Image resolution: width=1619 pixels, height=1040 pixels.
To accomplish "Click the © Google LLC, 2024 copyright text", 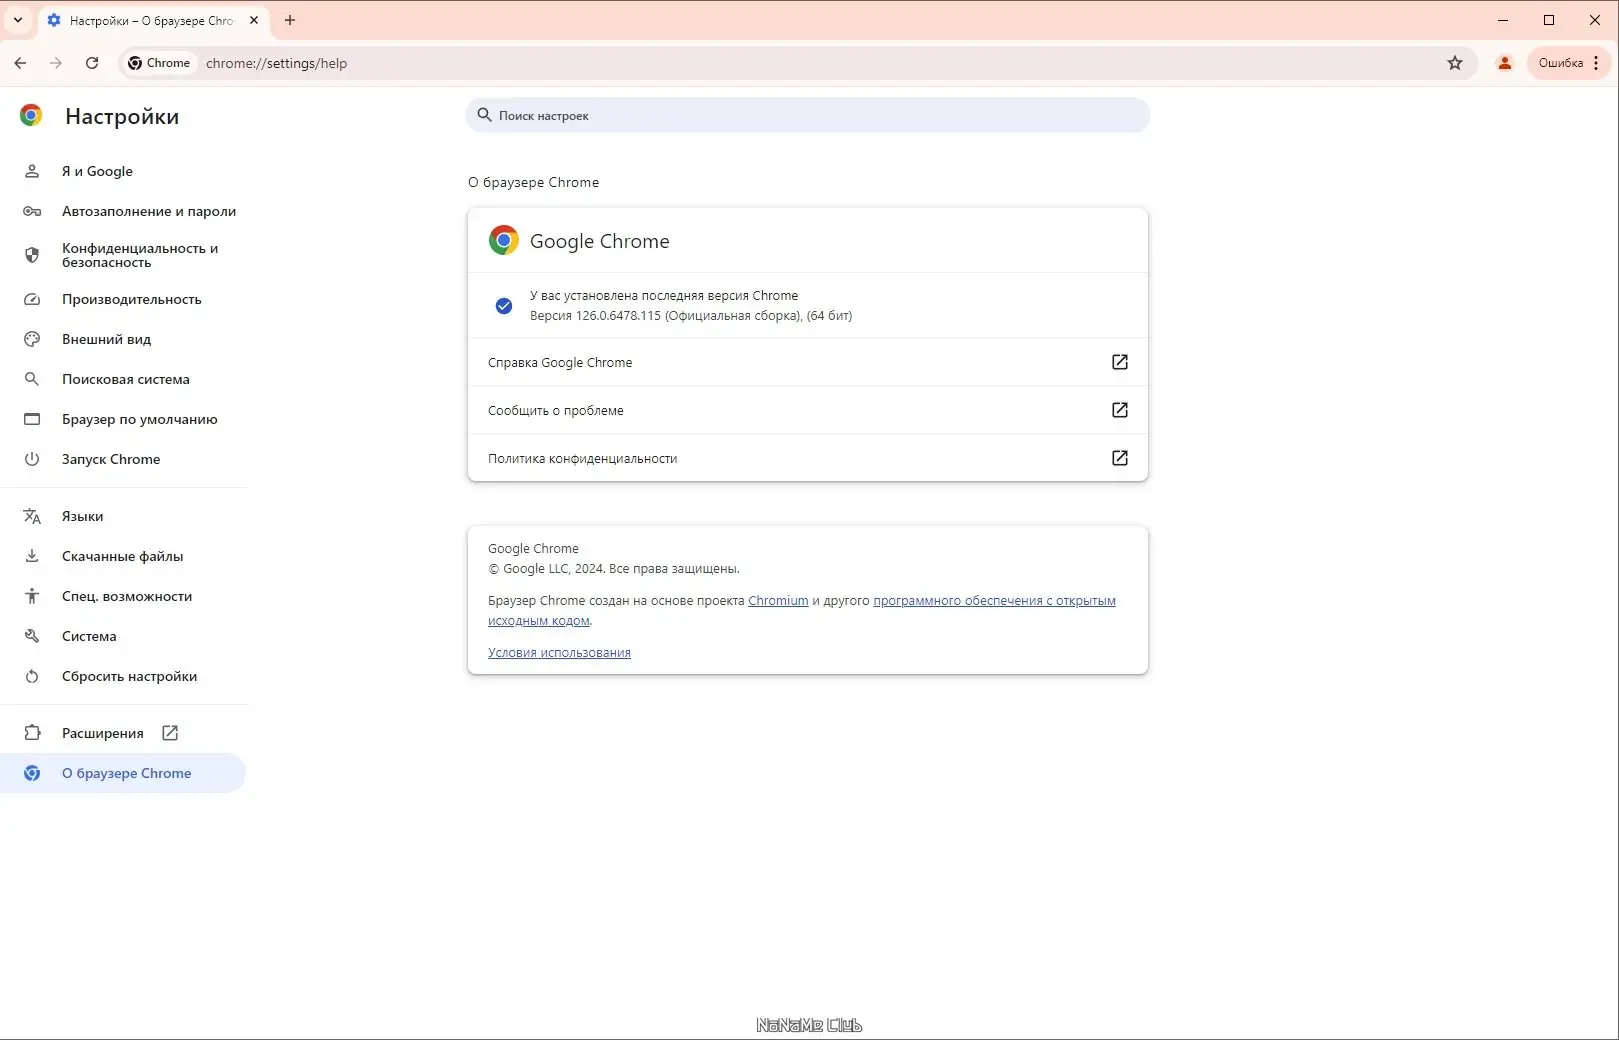I will point(614,569).
